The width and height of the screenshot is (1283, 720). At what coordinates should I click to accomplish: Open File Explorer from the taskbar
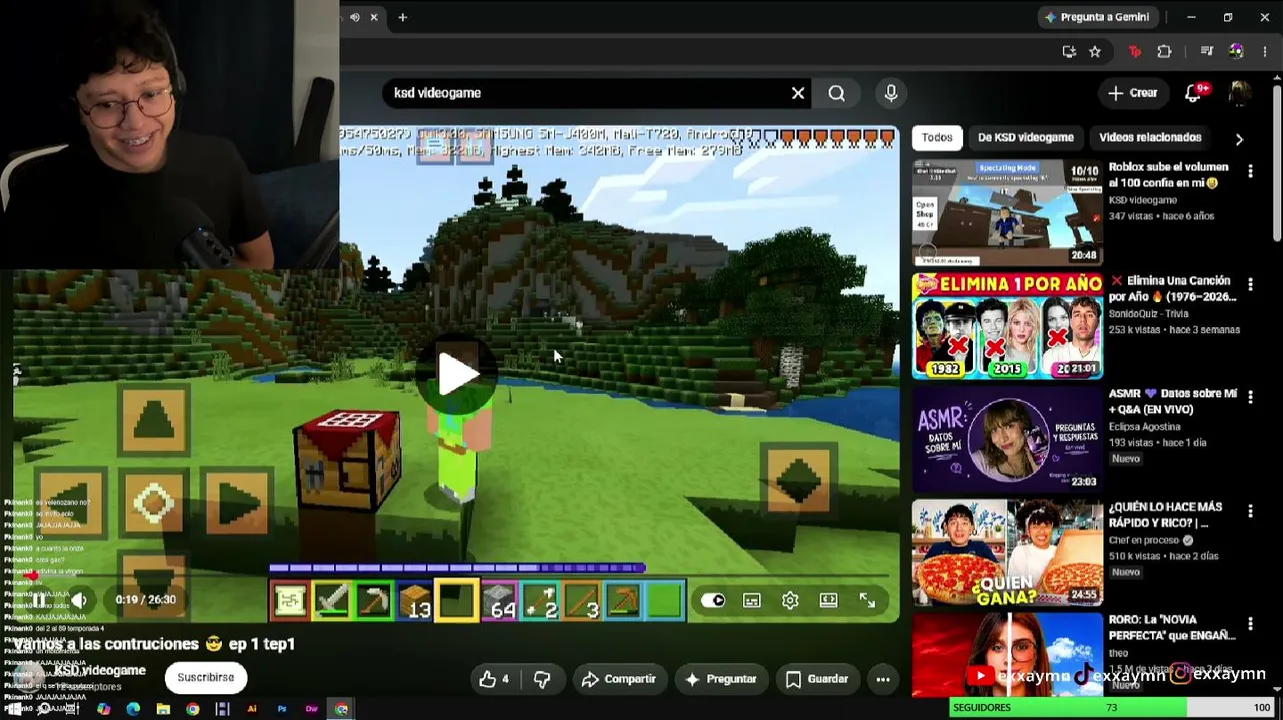(x=163, y=709)
